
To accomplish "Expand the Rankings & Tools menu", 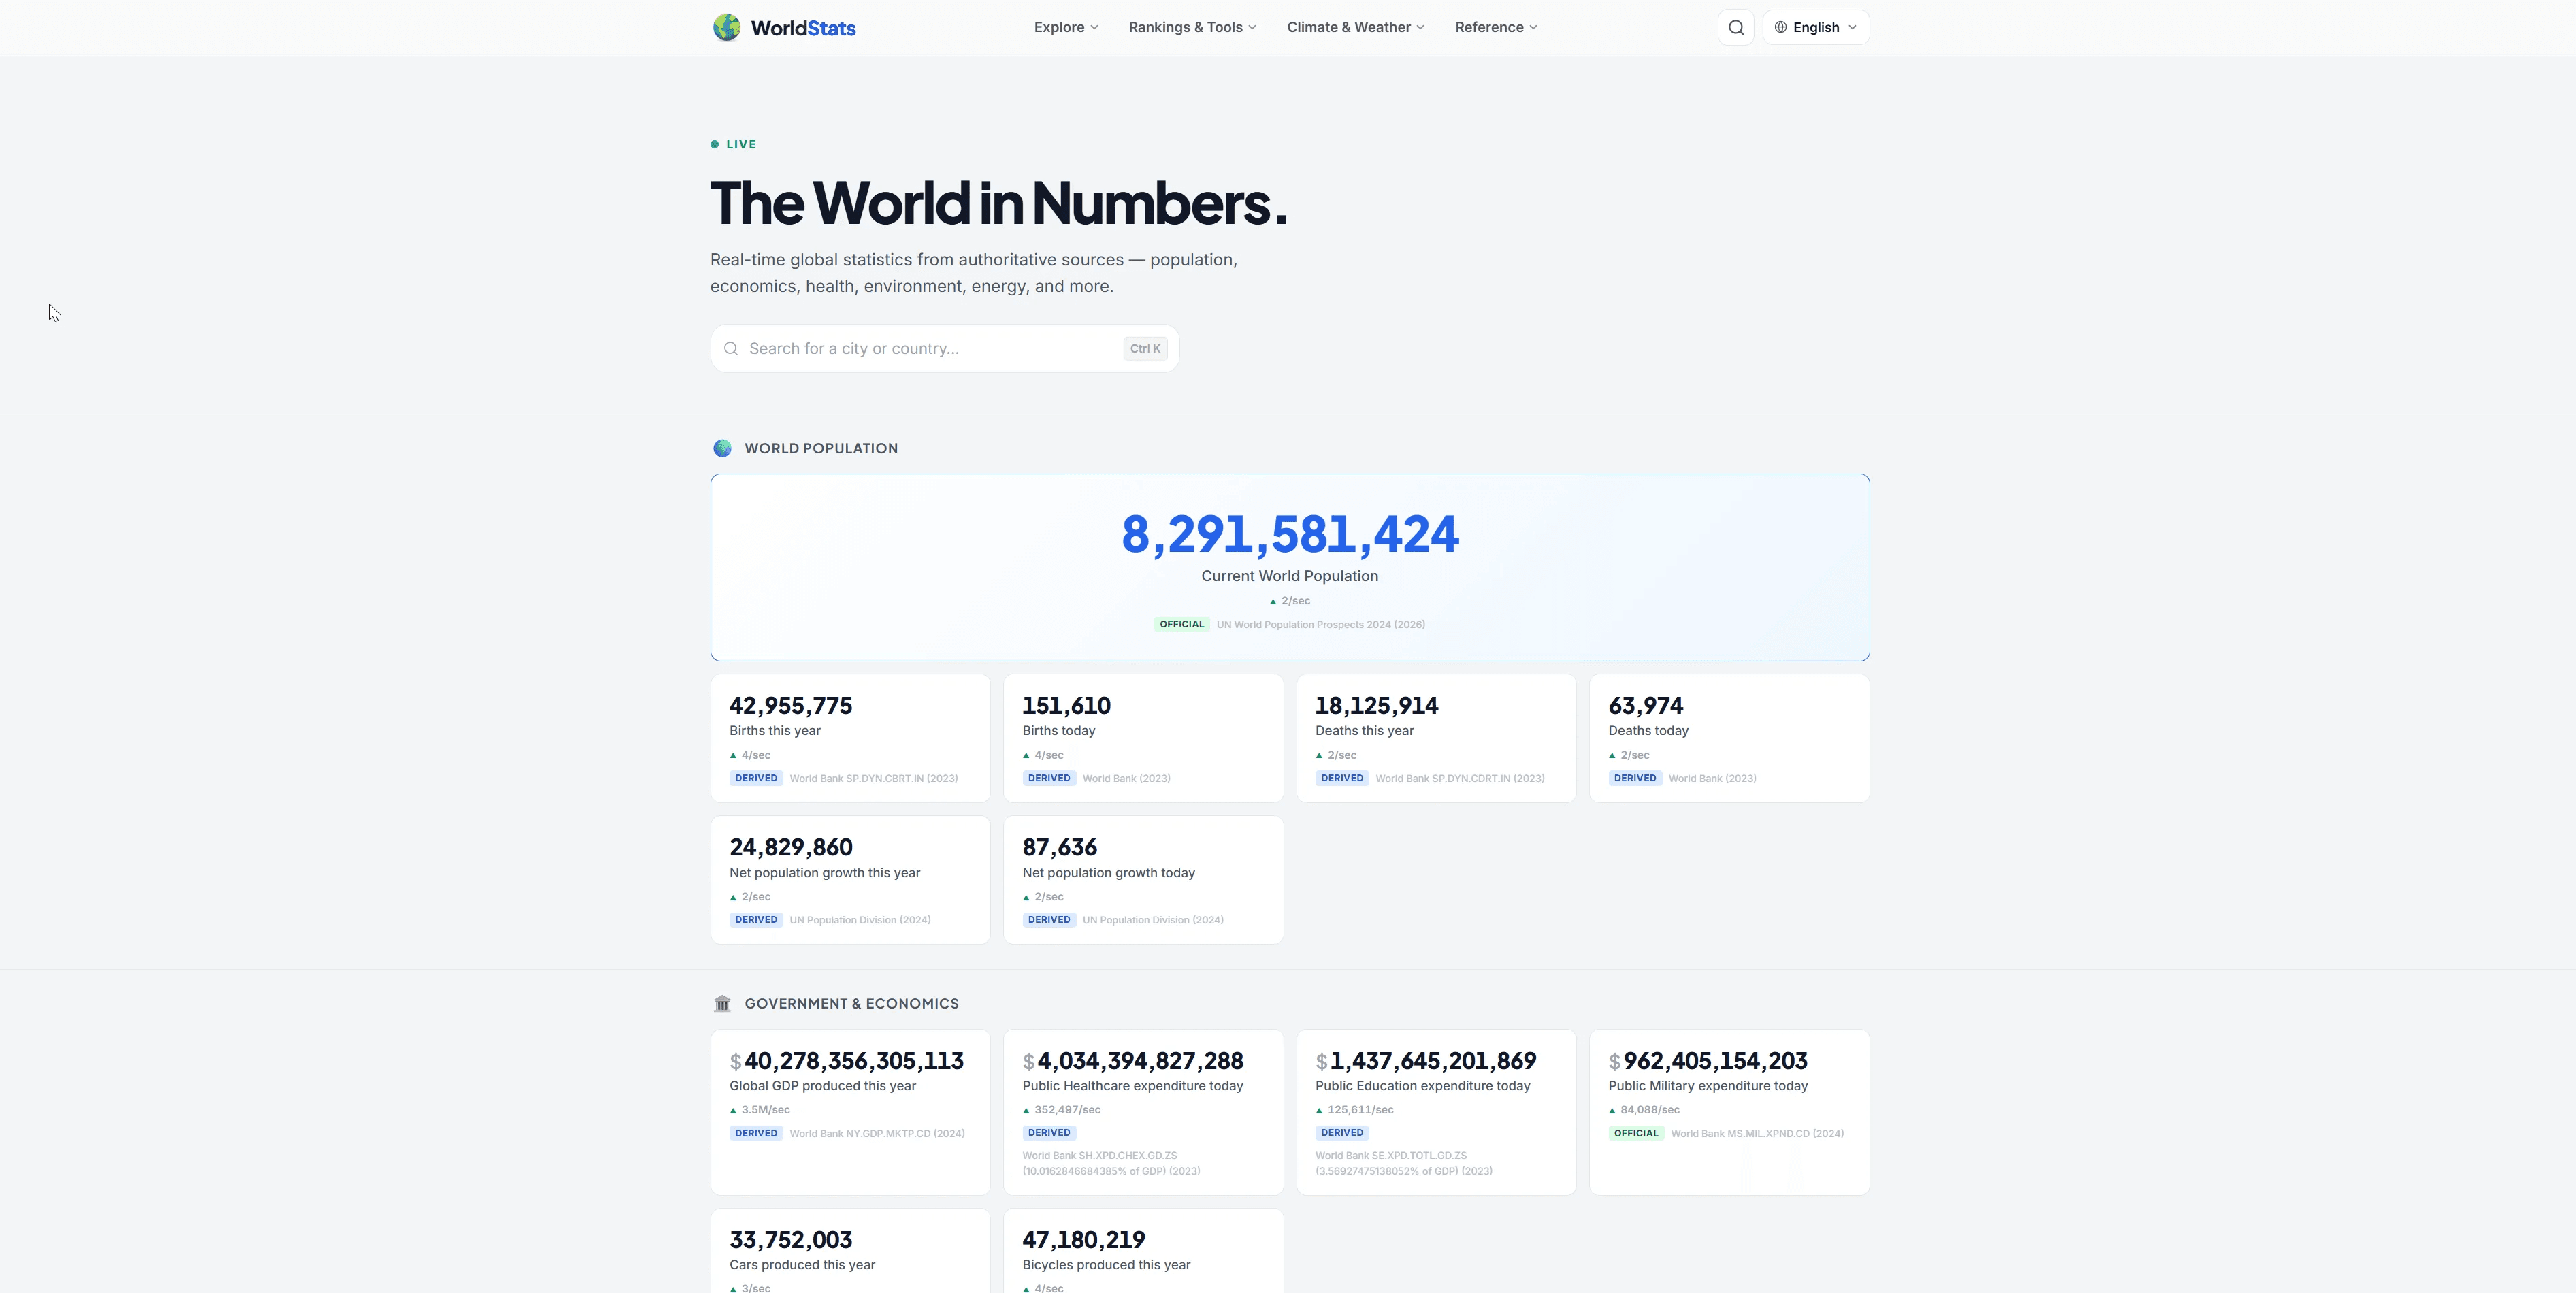I will 1192,27.
